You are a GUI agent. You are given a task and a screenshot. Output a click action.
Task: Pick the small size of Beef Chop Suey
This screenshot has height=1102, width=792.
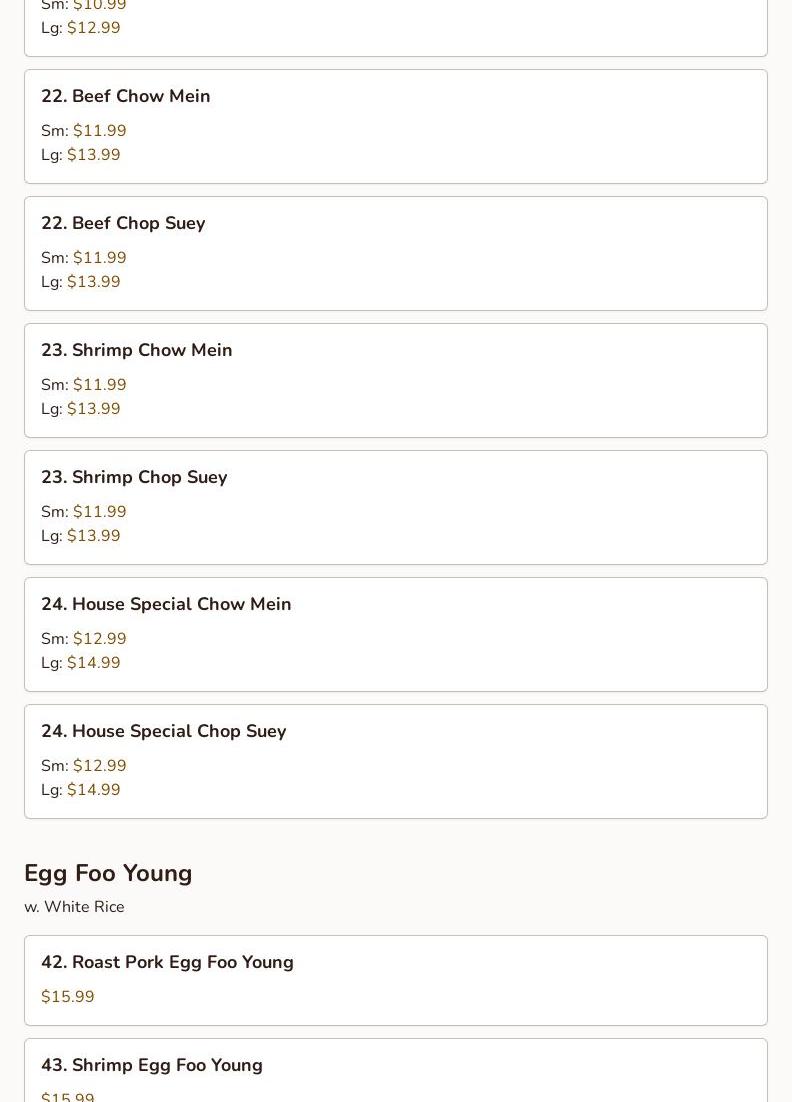coord(99,258)
